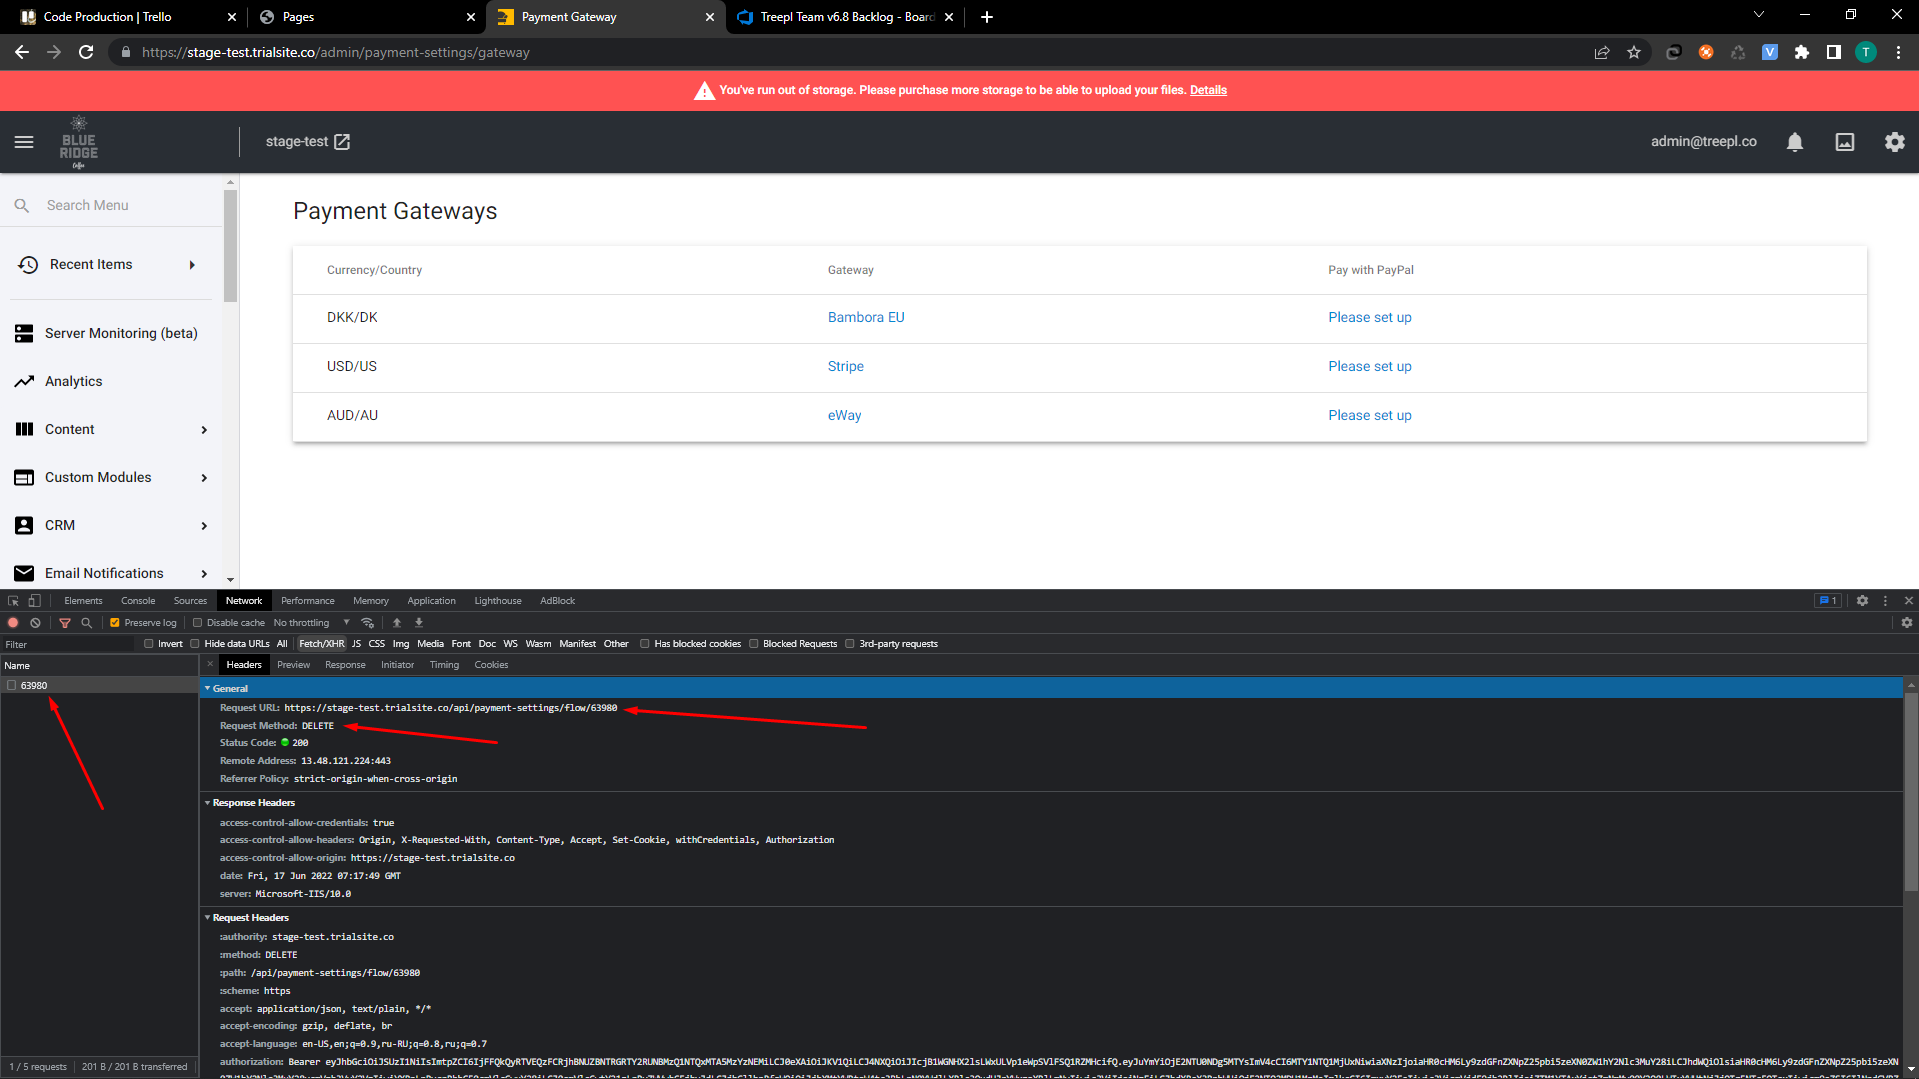Viewport: 1919px width, 1079px height.
Task: Switch to the Elements tab
Action: (83, 601)
